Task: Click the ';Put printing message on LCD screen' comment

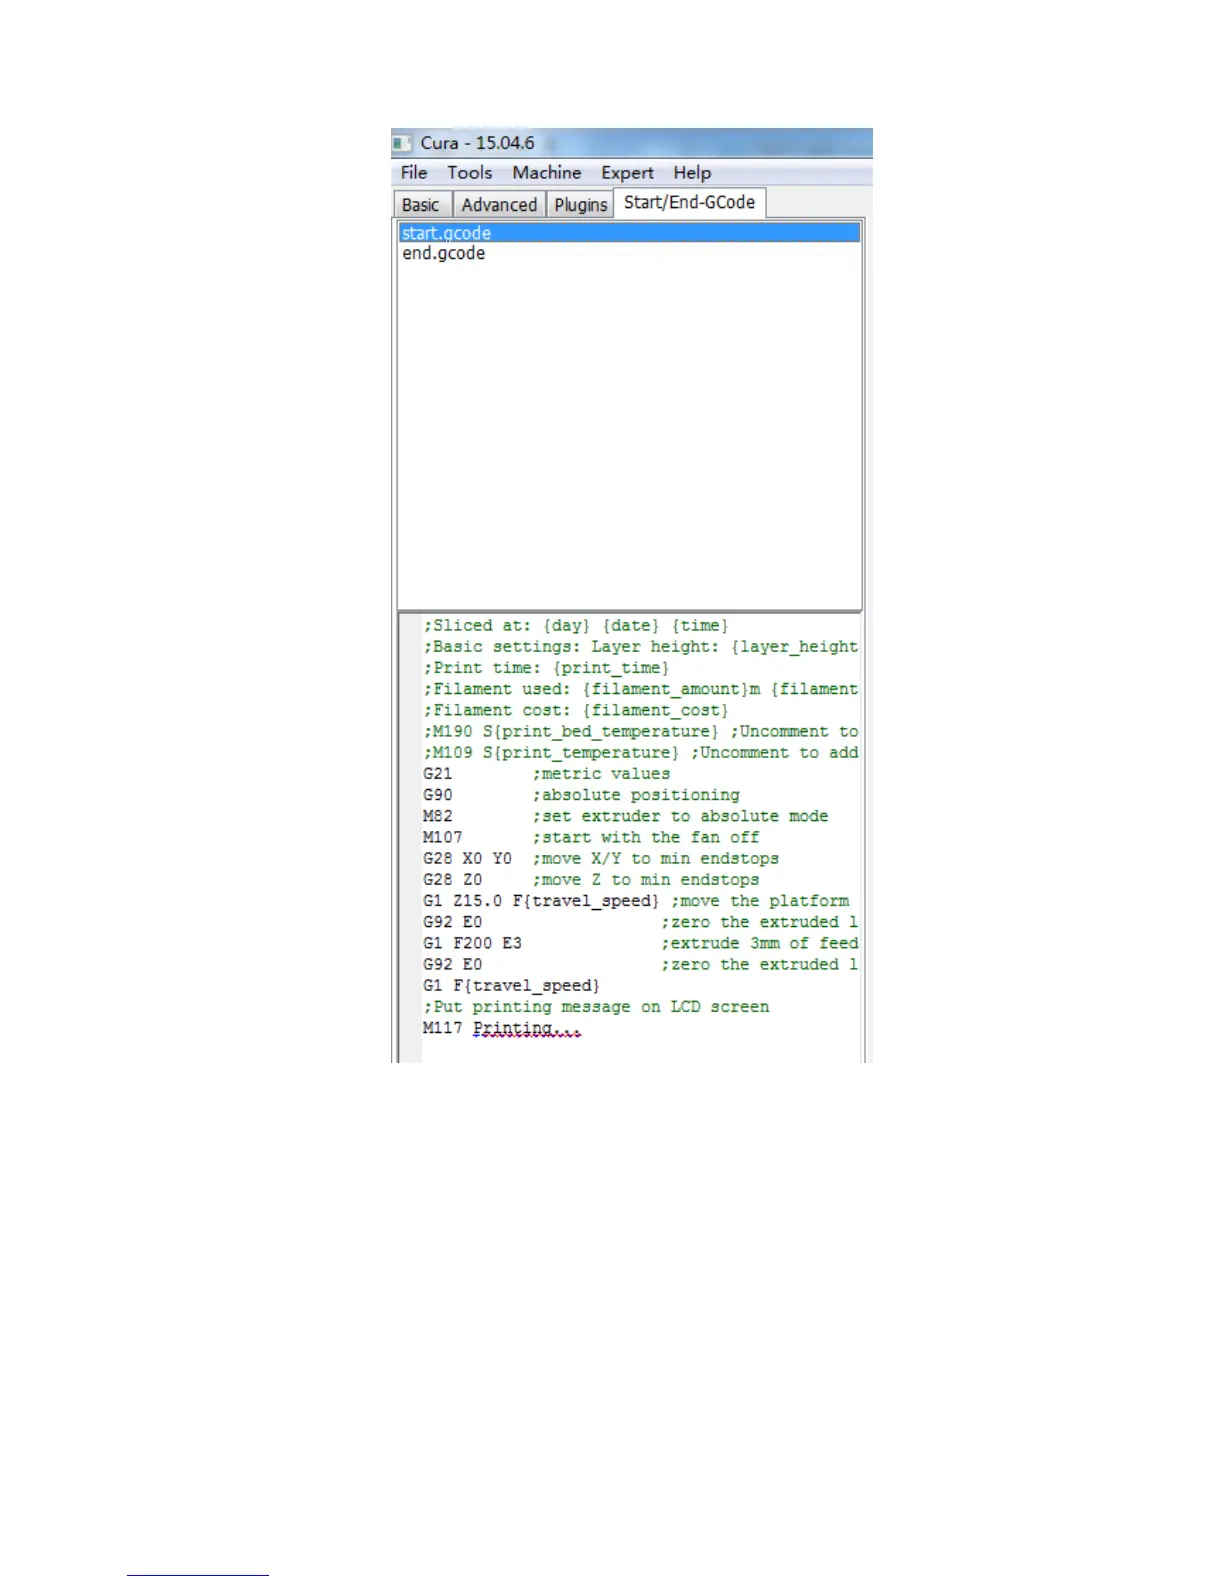Action: [x=596, y=1007]
